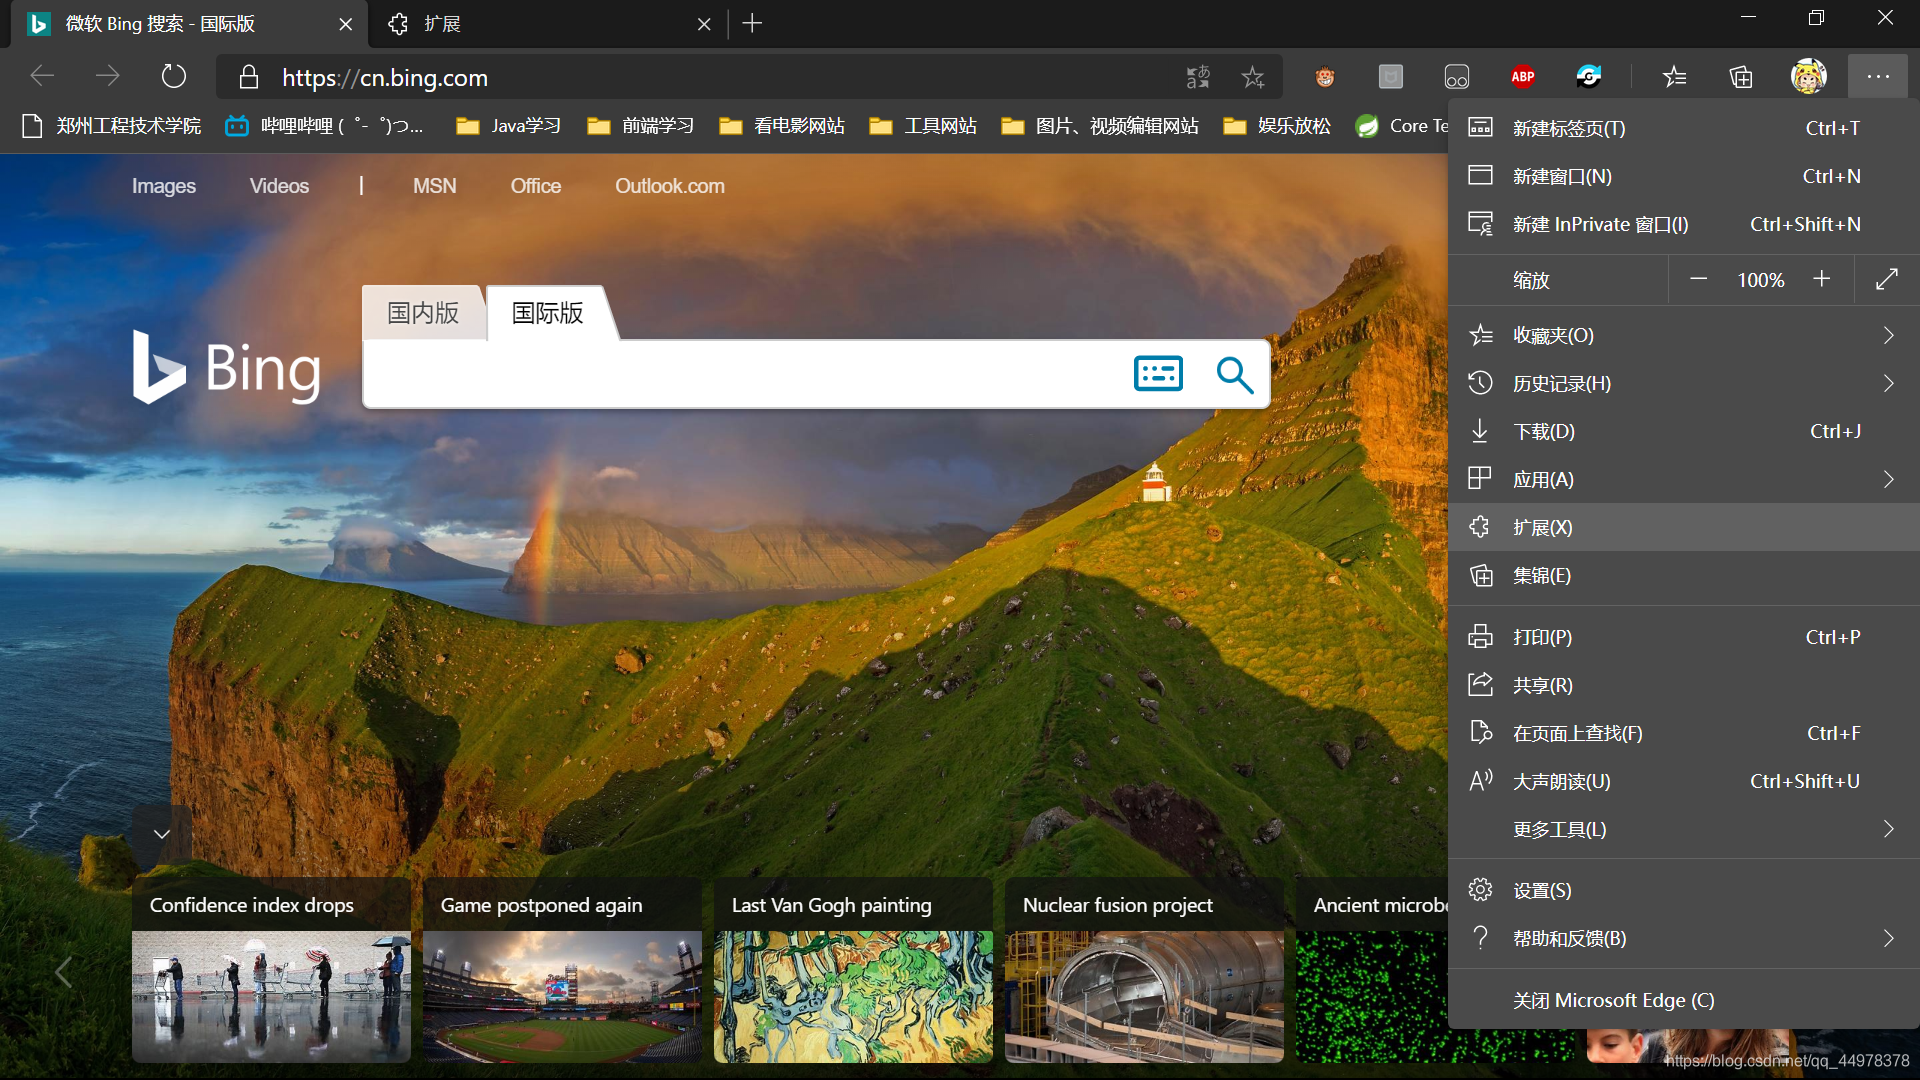The width and height of the screenshot is (1920, 1080).
Task: Open the Last Van Gogh painting thumbnail
Action: point(853,996)
